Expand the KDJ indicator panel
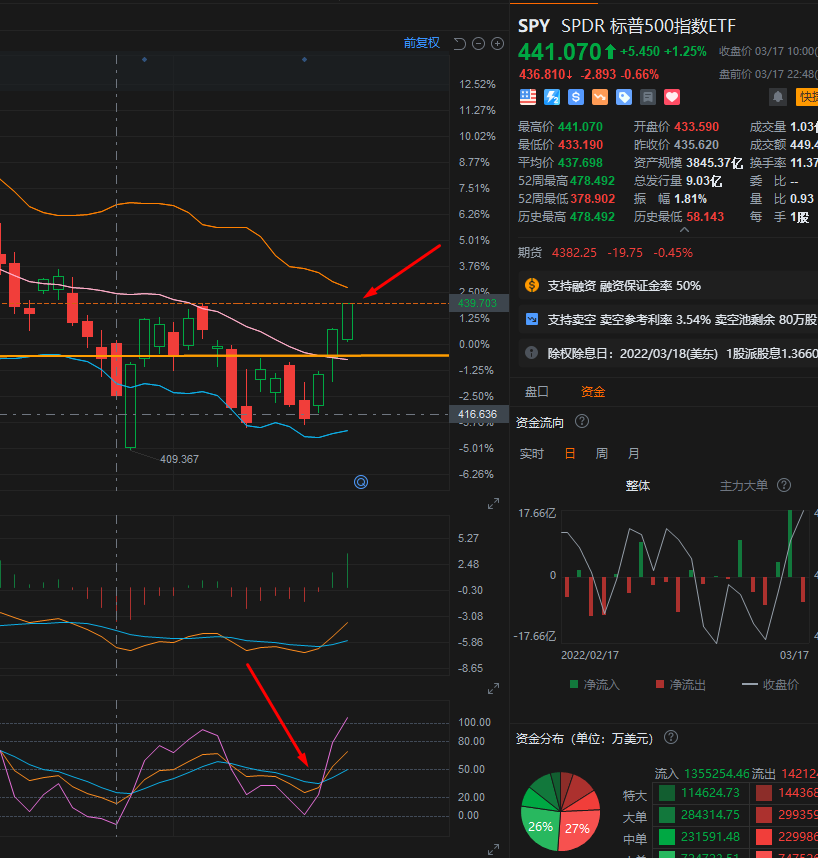The width and height of the screenshot is (818, 858). coord(494,849)
